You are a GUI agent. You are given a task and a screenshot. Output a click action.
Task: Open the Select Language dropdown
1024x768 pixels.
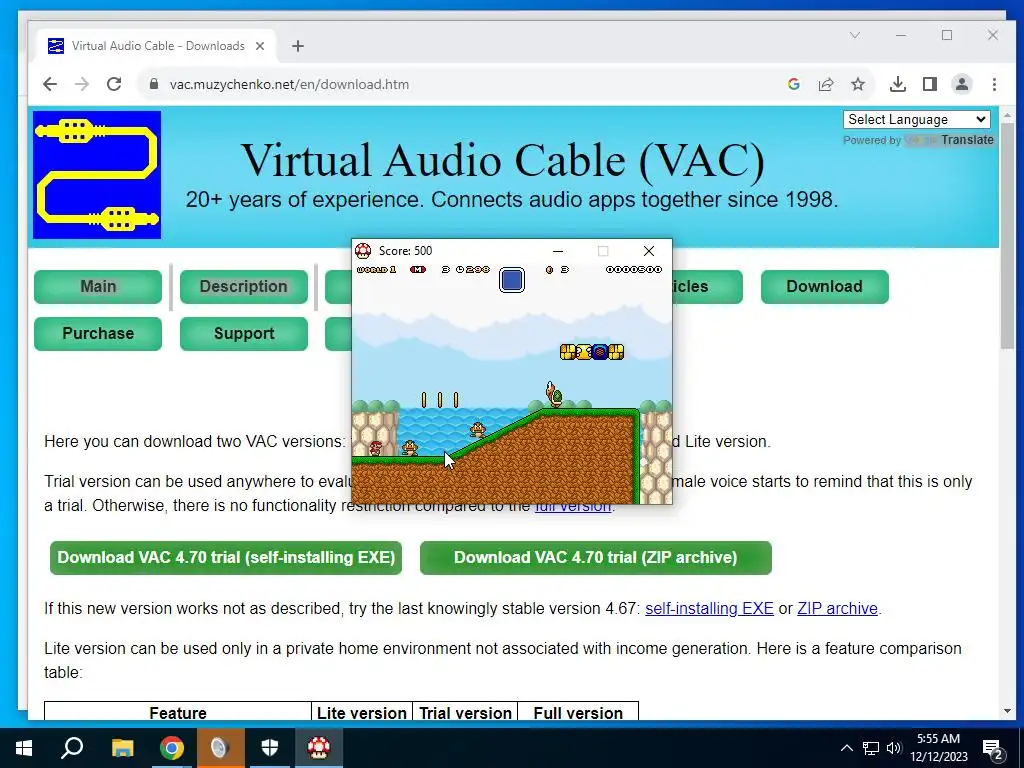pyautogui.click(x=917, y=120)
